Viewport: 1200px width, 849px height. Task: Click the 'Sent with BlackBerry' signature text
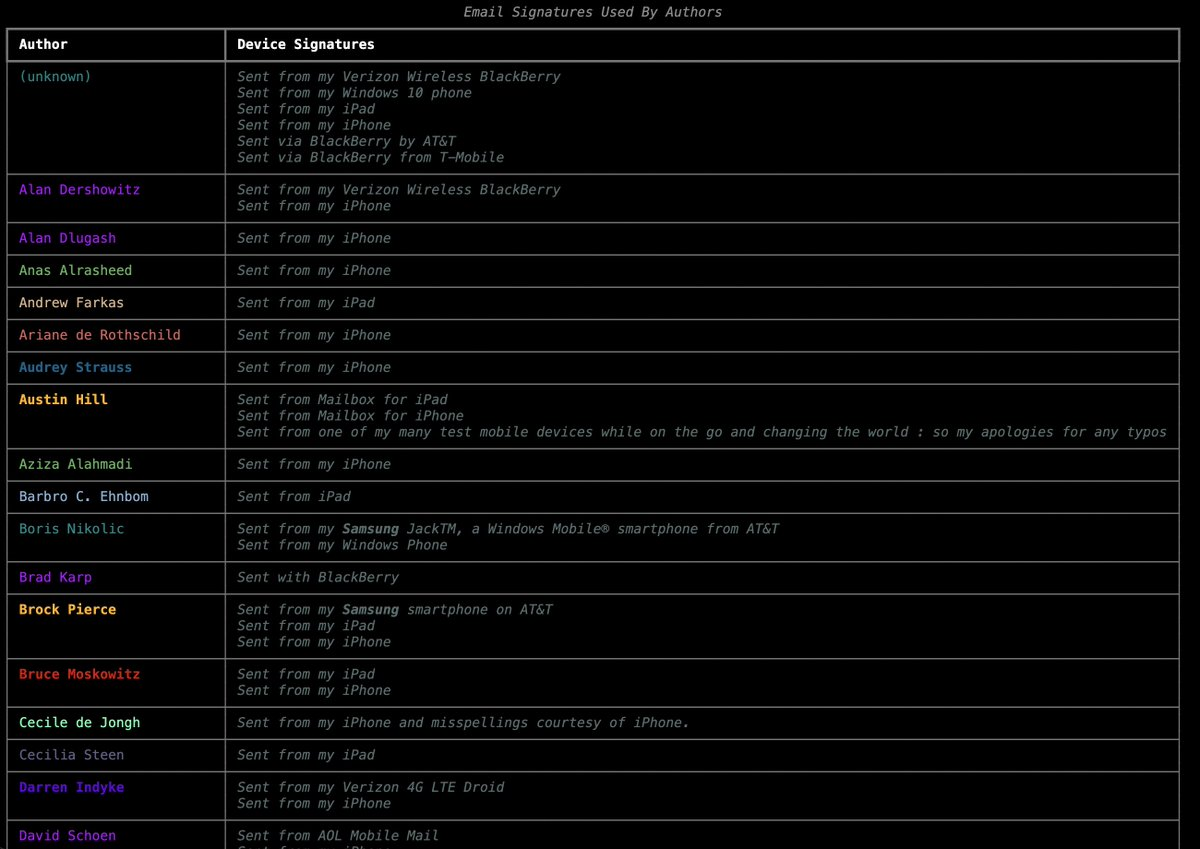pyautogui.click(x=317, y=577)
